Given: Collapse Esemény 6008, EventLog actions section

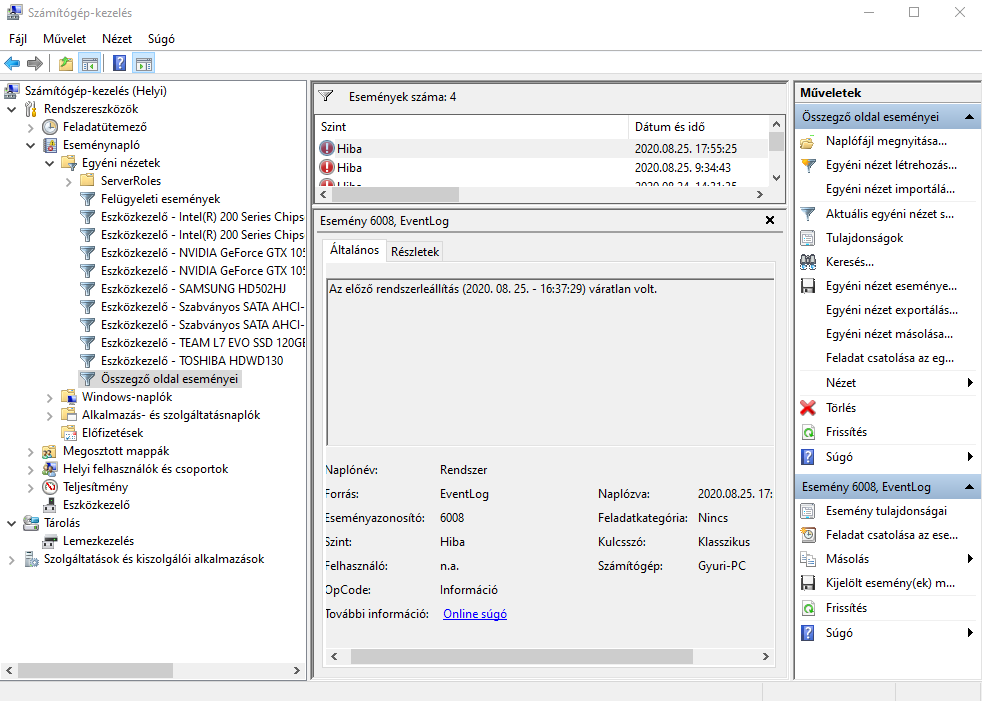Looking at the screenshot, I should (x=969, y=487).
